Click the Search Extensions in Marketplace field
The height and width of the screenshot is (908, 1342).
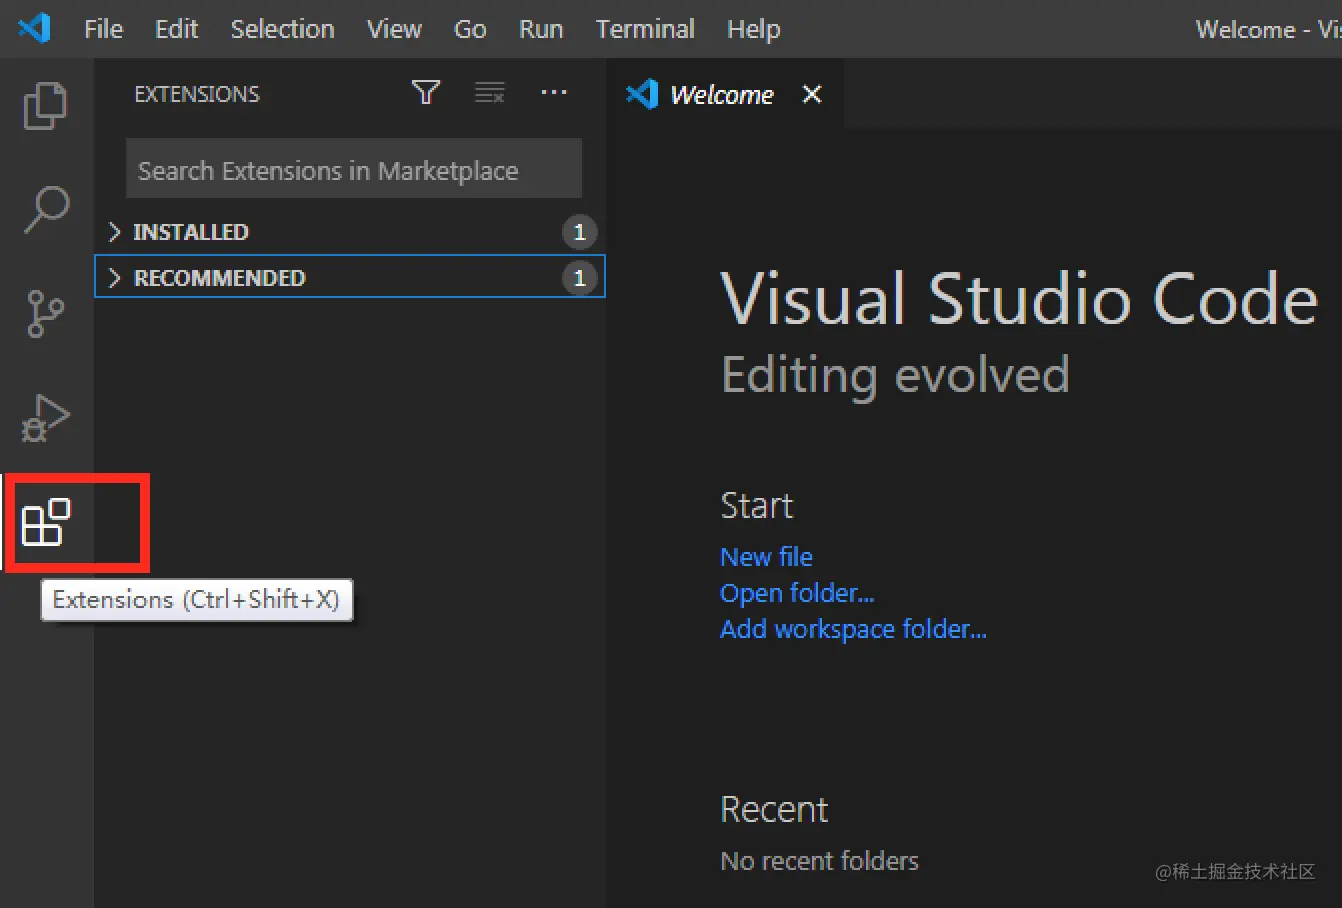point(353,169)
